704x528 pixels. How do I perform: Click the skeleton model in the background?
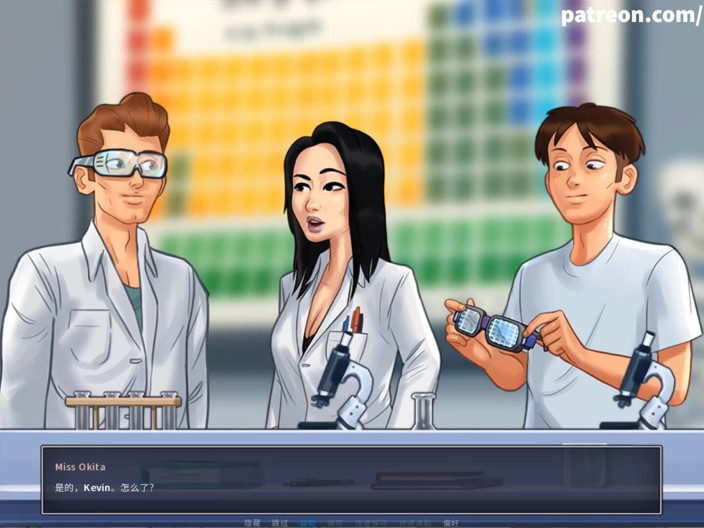682,207
